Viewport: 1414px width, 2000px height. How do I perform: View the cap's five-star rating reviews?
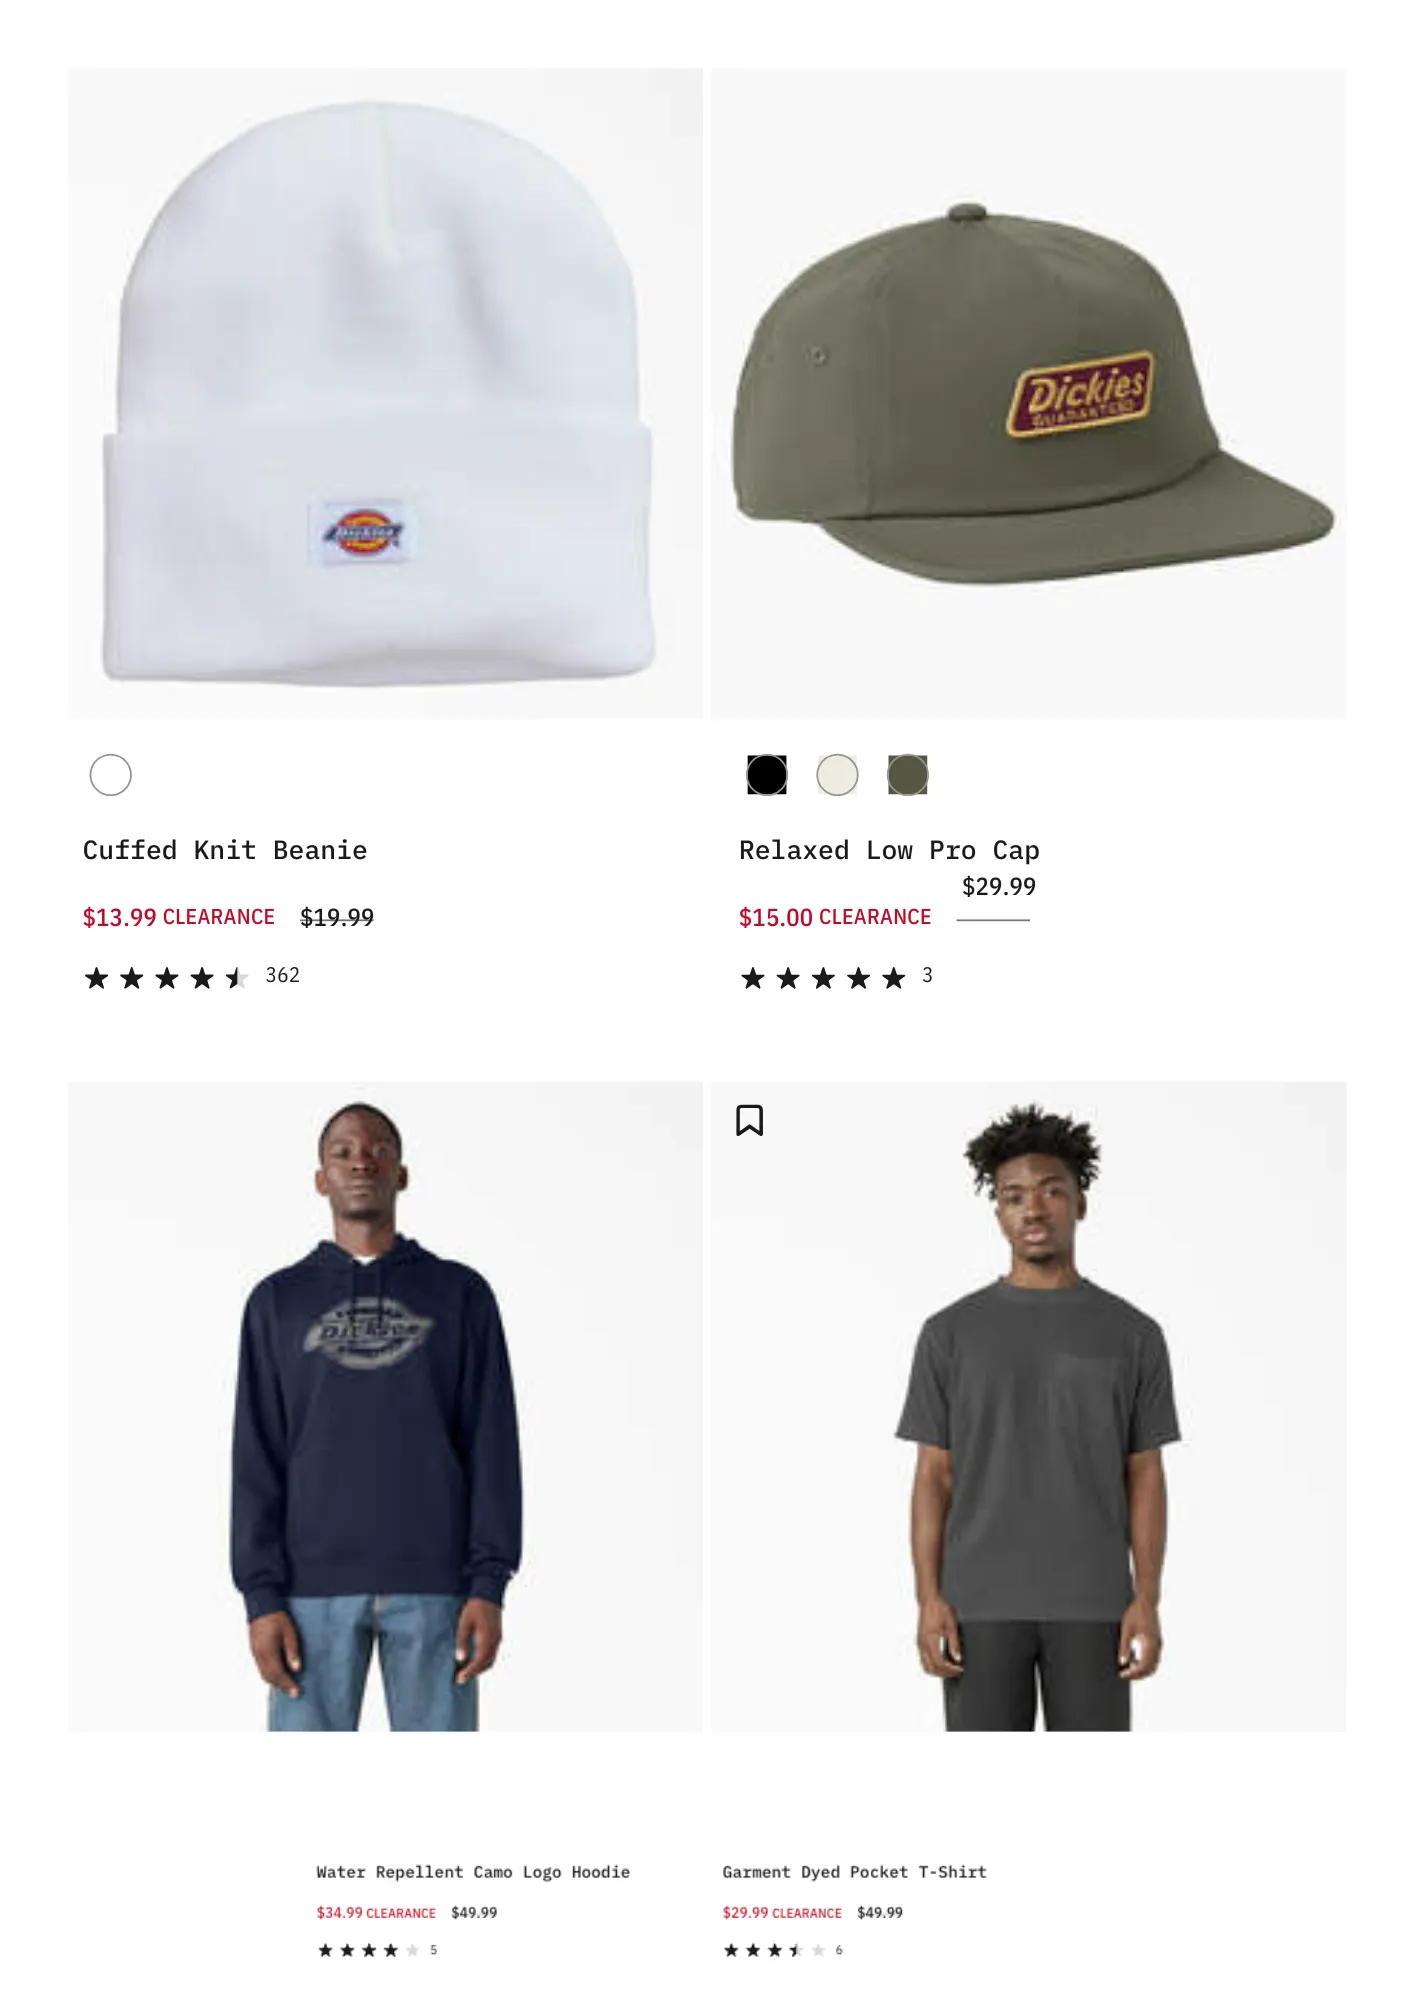coord(836,977)
